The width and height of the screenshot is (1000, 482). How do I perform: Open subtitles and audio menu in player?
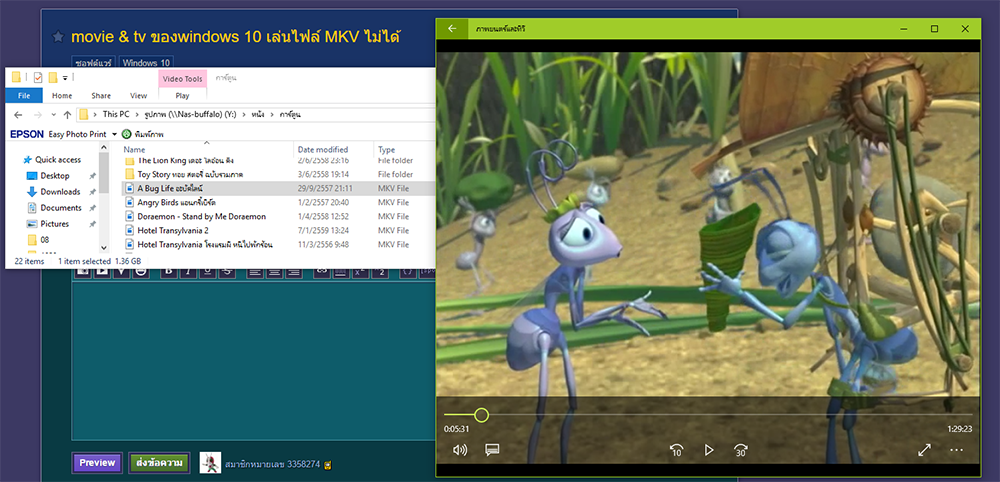[x=492, y=450]
